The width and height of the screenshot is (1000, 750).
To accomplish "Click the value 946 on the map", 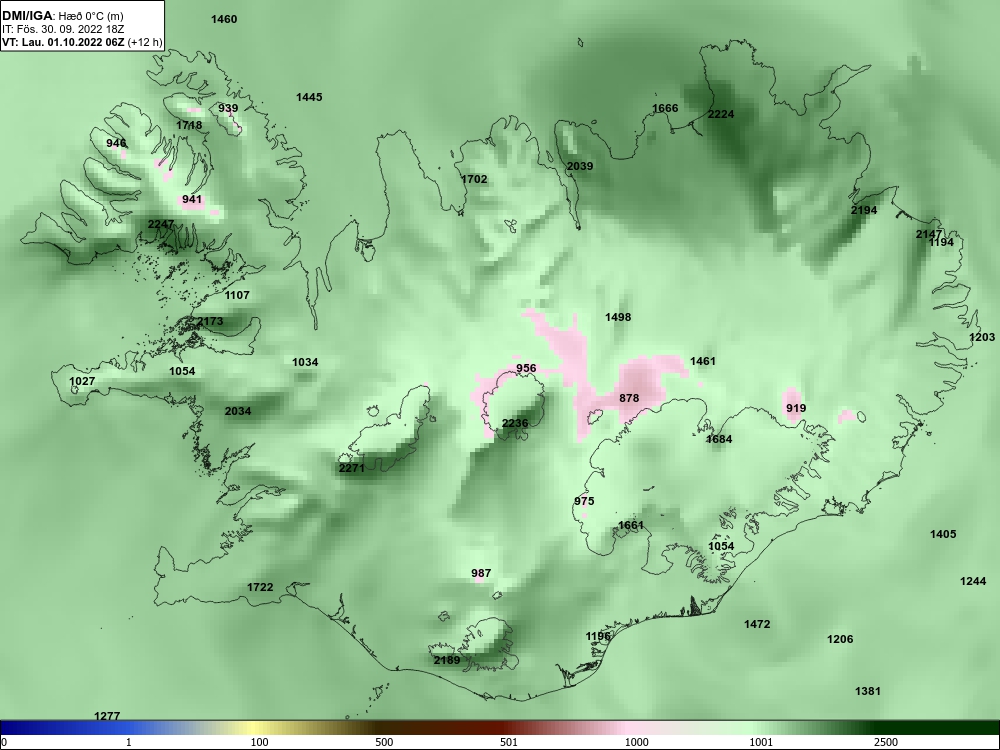I will coord(116,143).
